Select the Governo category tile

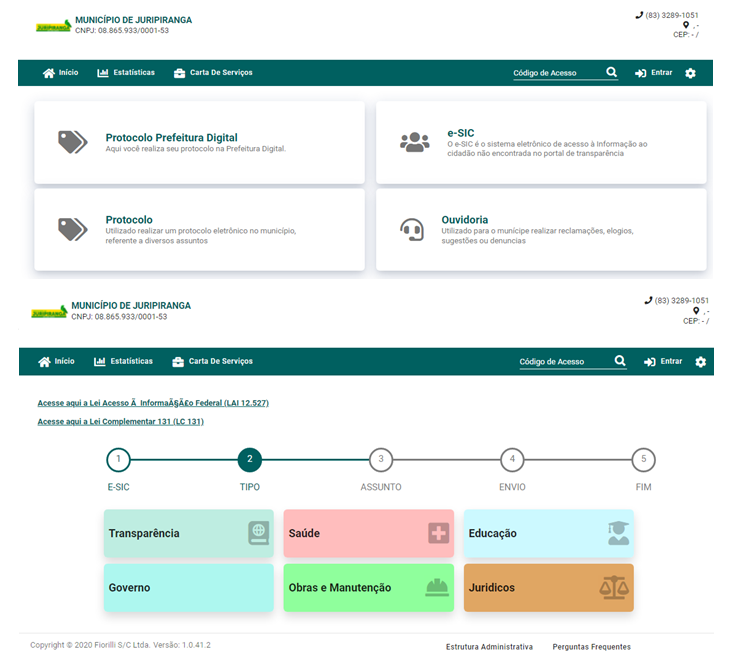pos(188,588)
